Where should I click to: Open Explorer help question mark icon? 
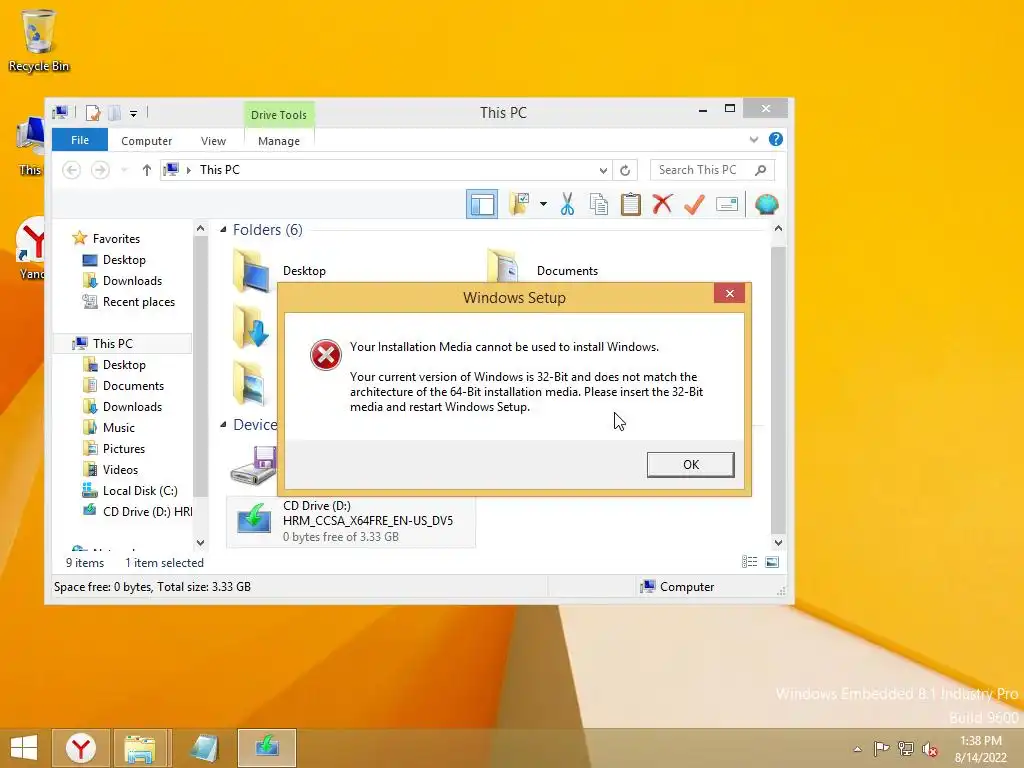(775, 139)
